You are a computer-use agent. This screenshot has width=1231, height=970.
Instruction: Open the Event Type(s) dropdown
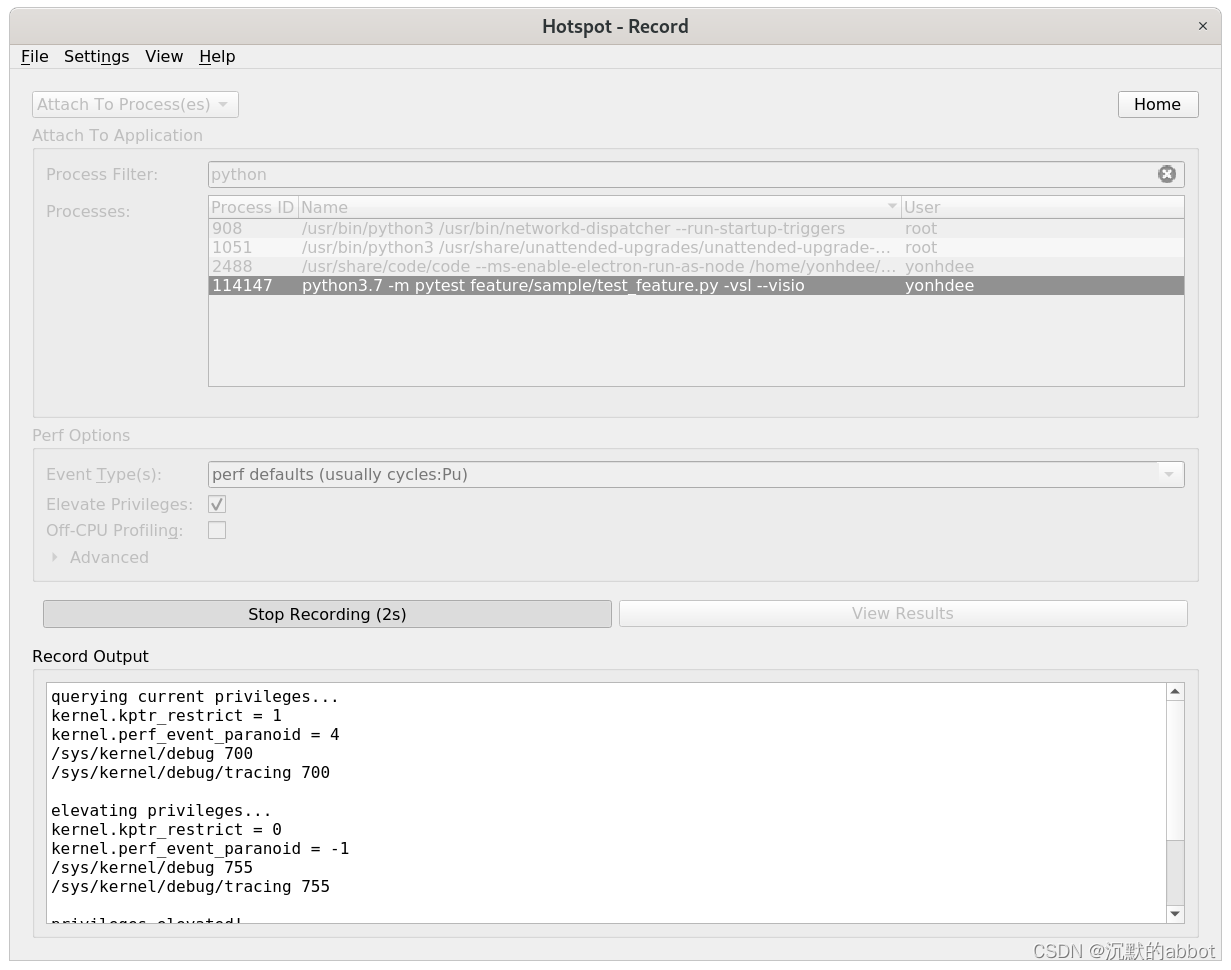click(1168, 474)
